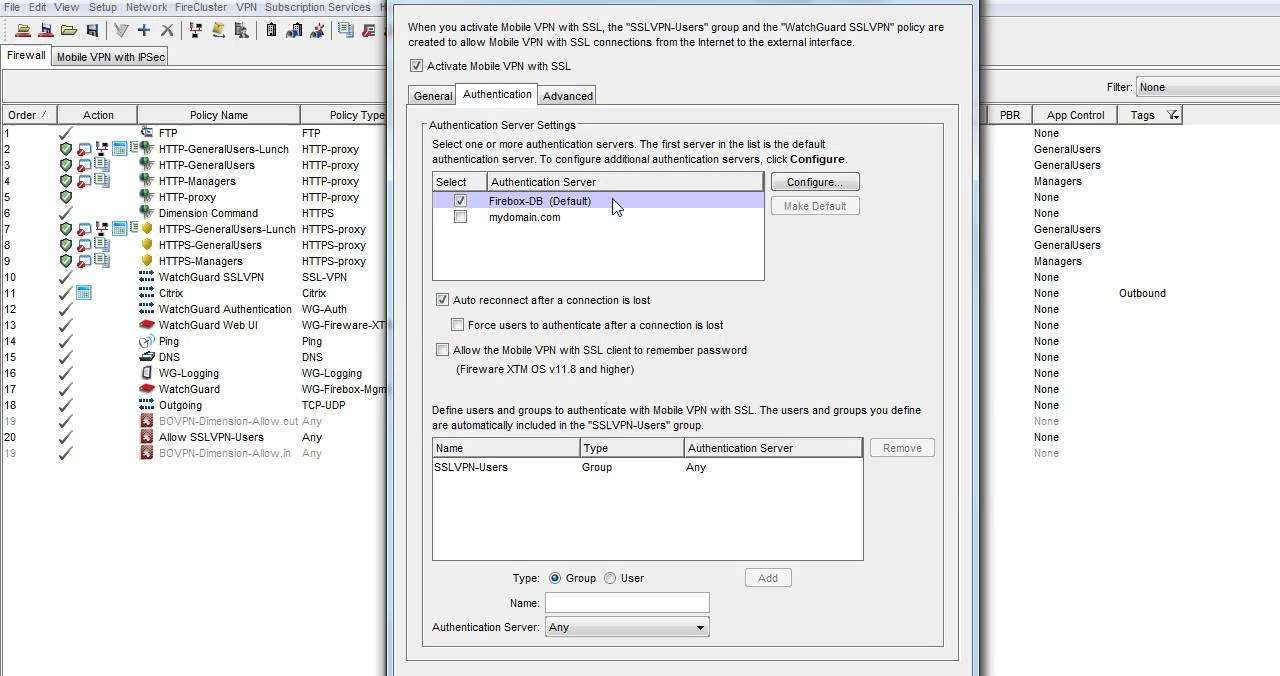
Task: Click the Tags column filter icon
Action: click(1173, 115)
